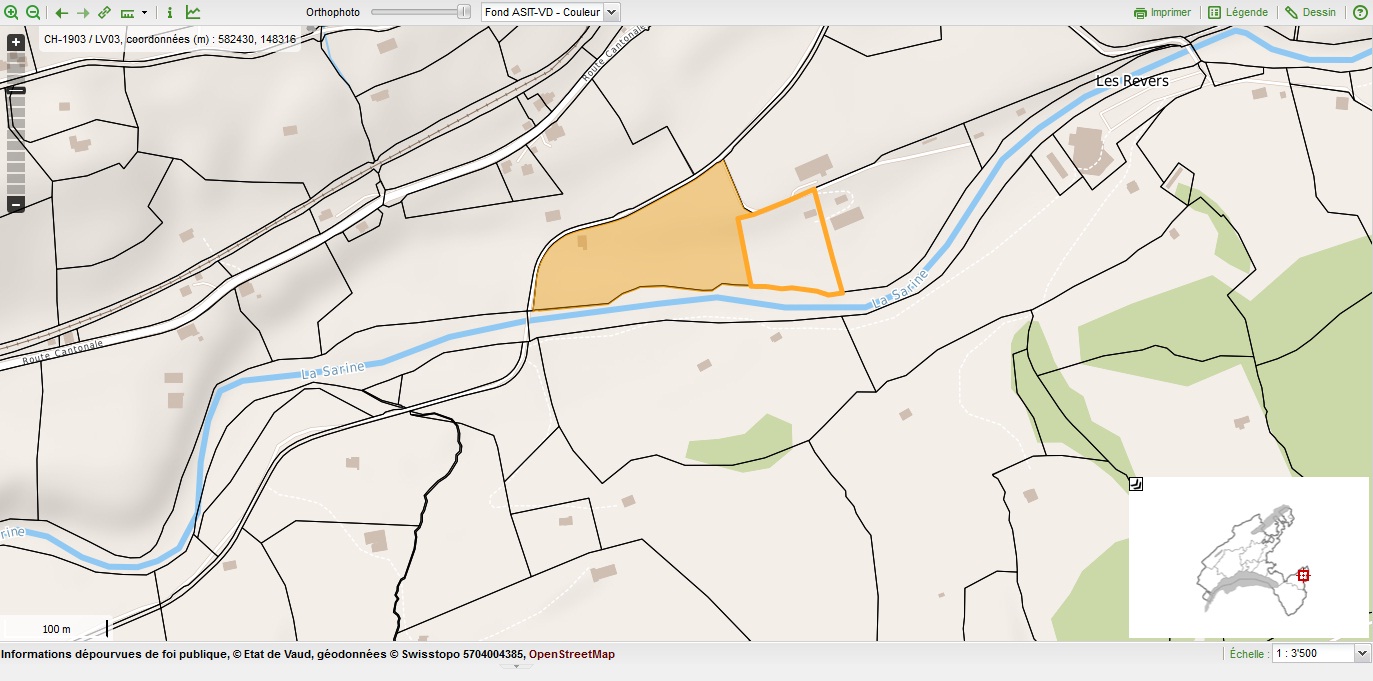Click the 100 m scale bar
This screenshot has width=1373, height=681.
pos(57,629)
